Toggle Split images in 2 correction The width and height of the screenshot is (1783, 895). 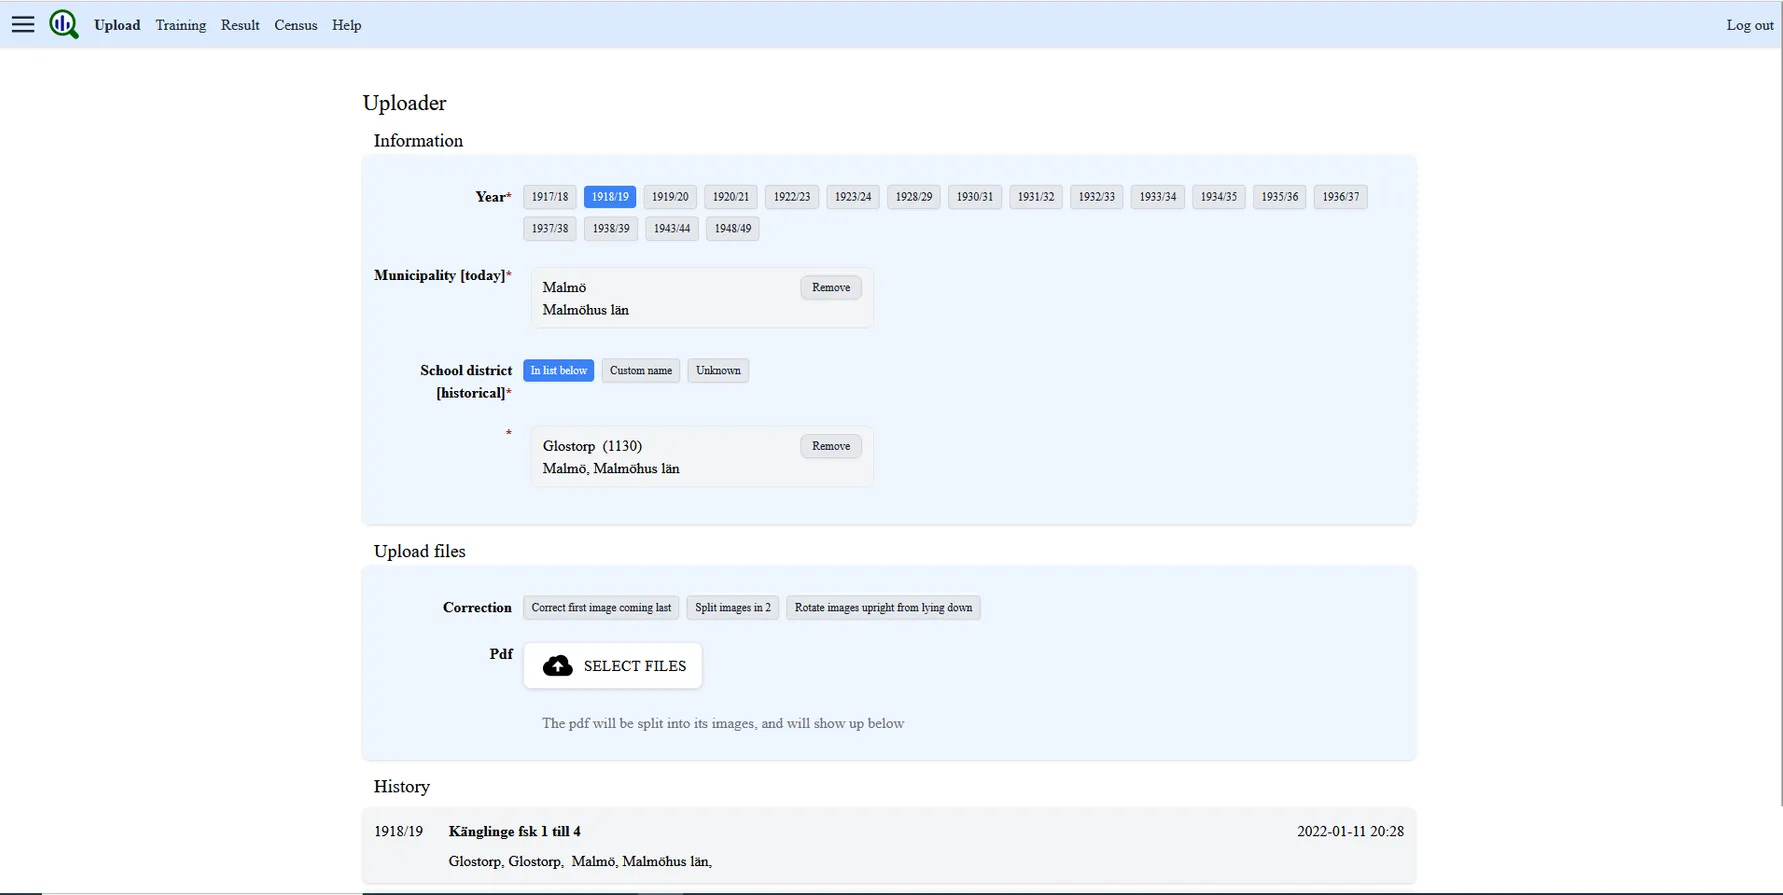[x=732, y=608]
